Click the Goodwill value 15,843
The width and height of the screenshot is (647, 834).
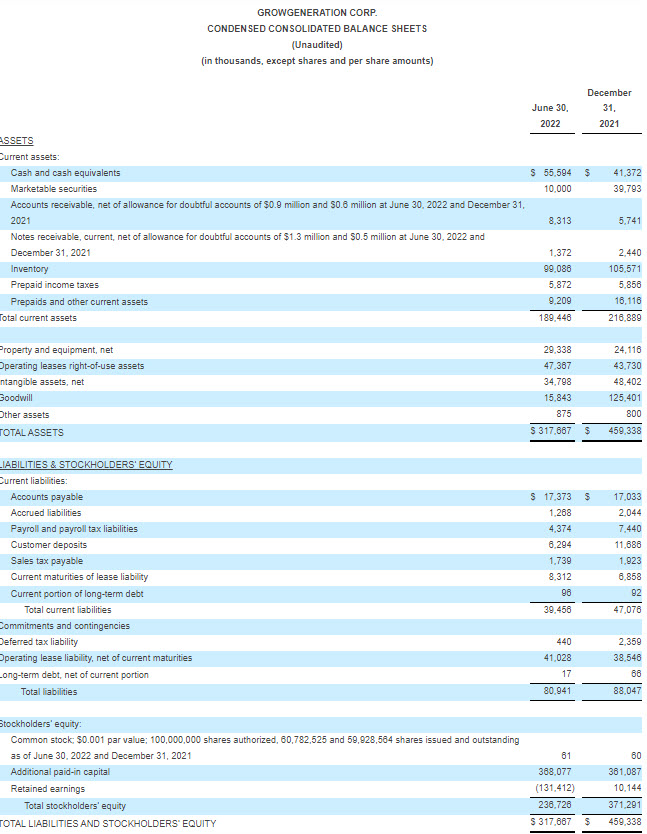click(x=557, y=398)
